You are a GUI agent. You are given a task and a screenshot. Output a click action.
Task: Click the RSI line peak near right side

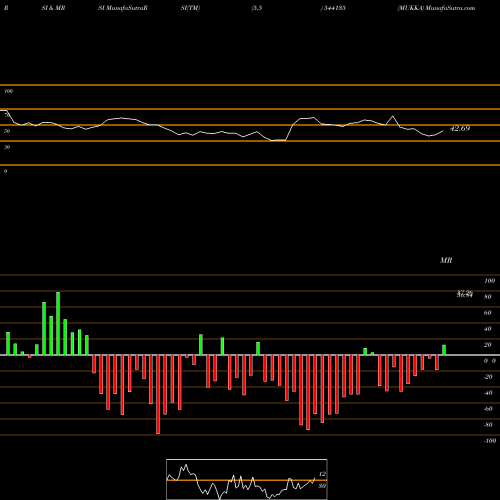[x=393, y=116]
